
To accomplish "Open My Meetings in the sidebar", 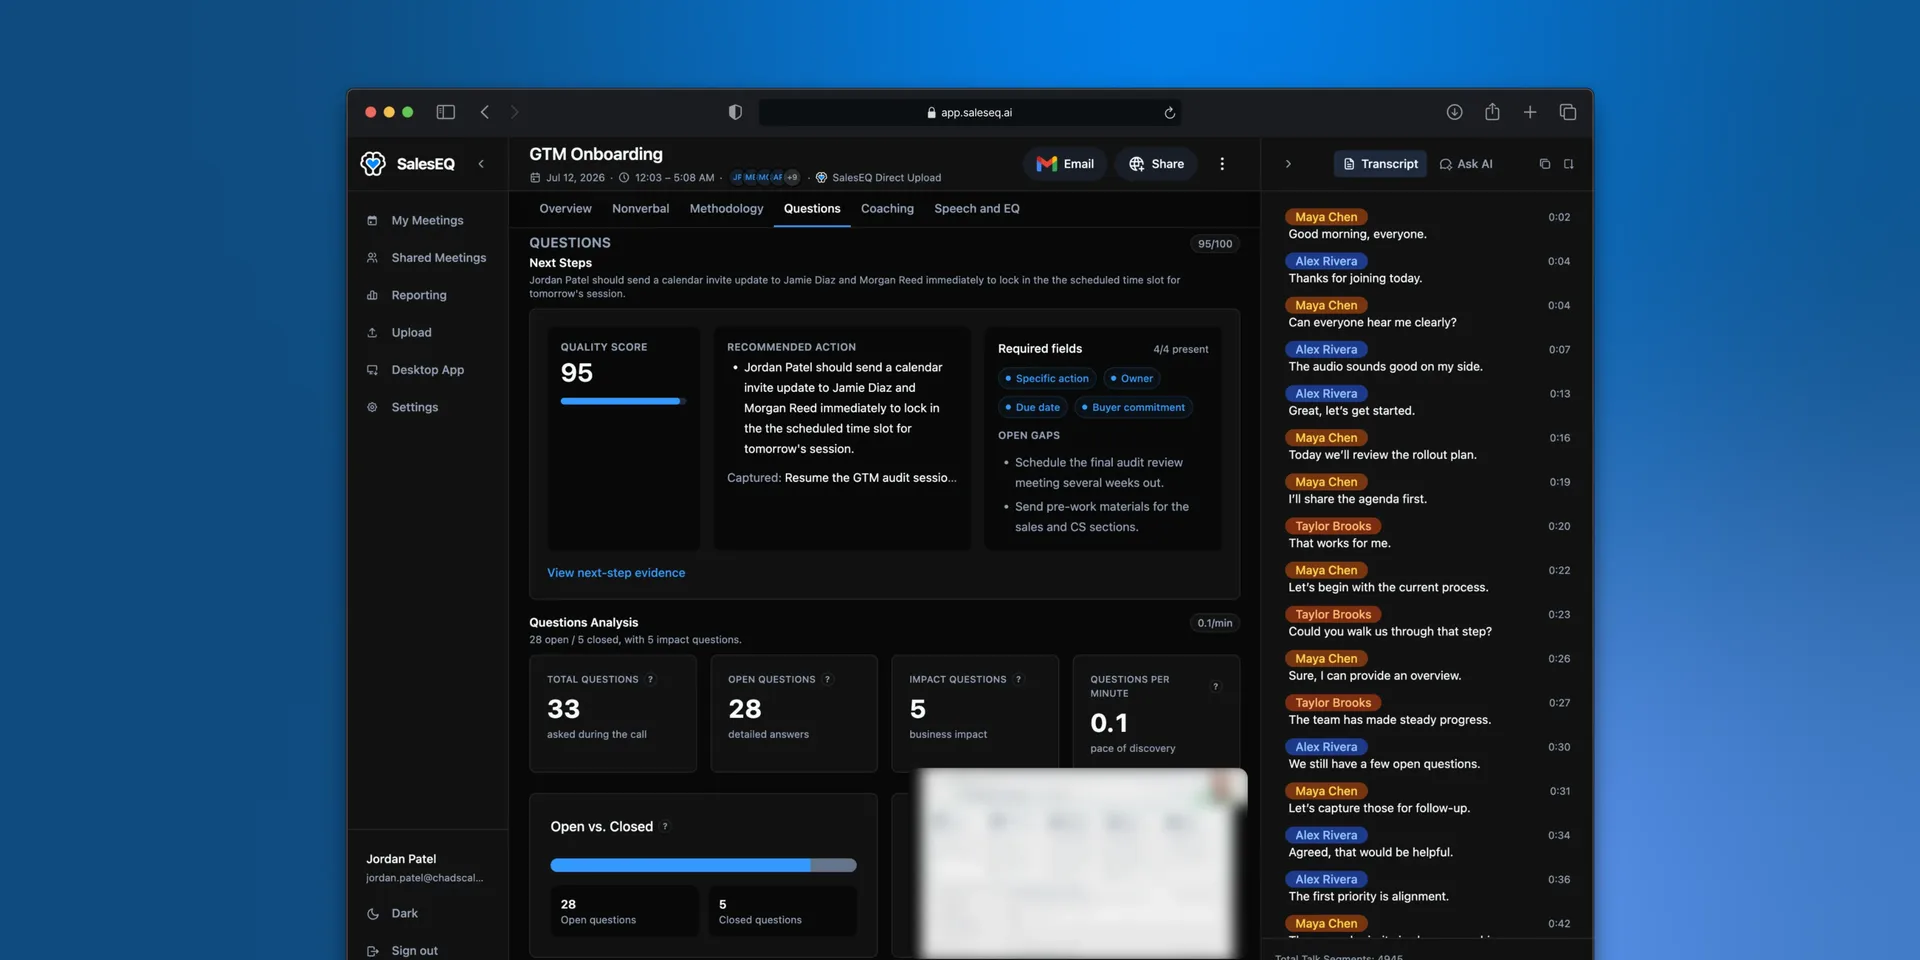I will [427, 220].
